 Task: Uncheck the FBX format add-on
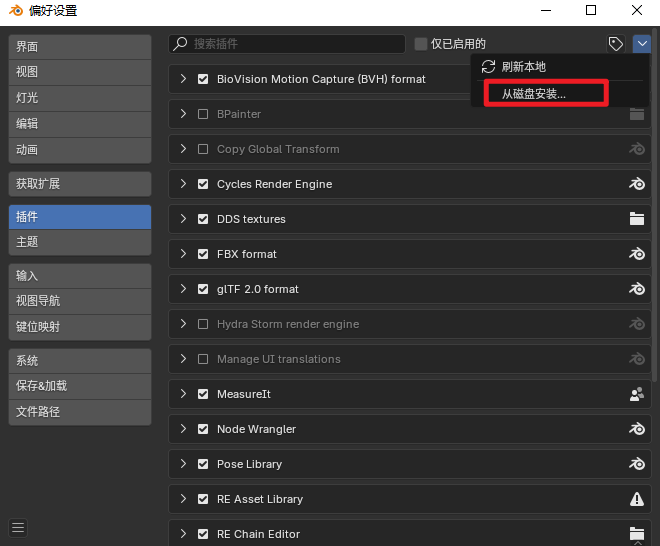pos(203,254)
